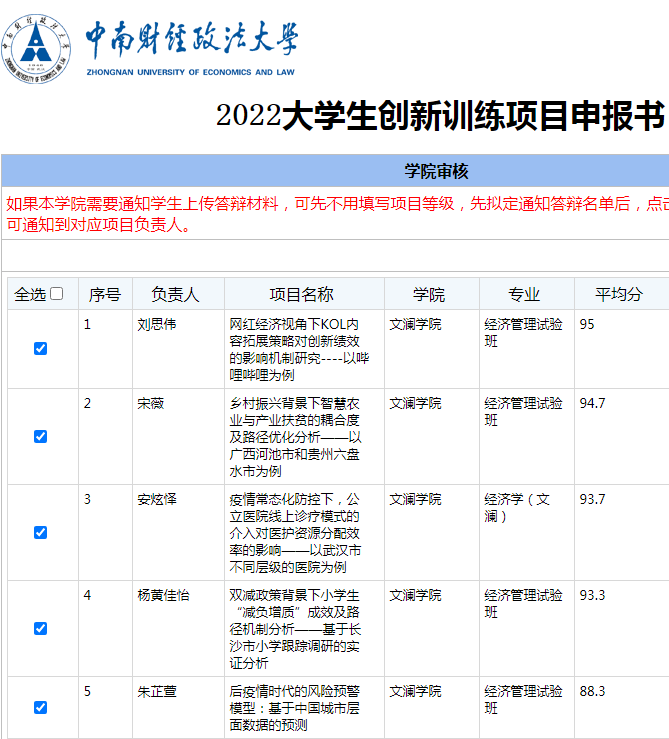Click the 学院 column header

[x=430, y=294]
